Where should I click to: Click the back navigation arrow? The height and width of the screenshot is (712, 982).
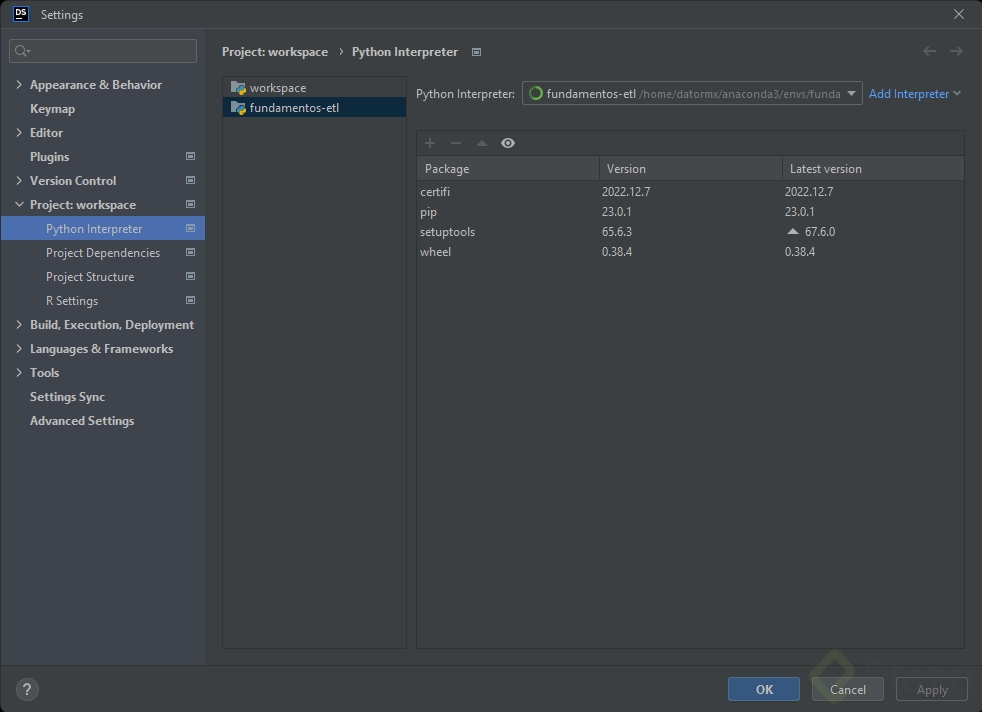(x=929, y=51)
